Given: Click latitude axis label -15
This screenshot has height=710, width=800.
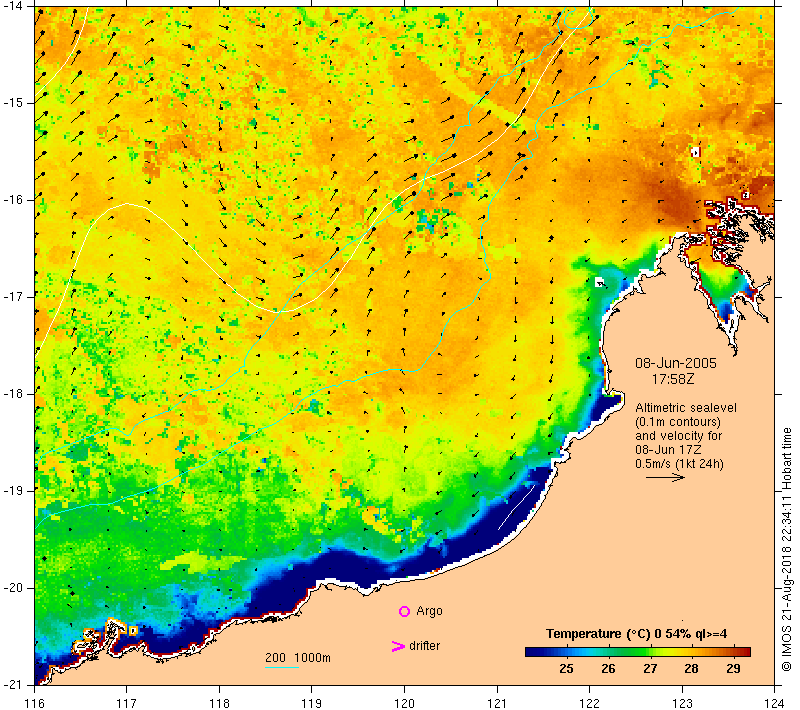Looking at the screenshot, I should (x=14, y=103).
